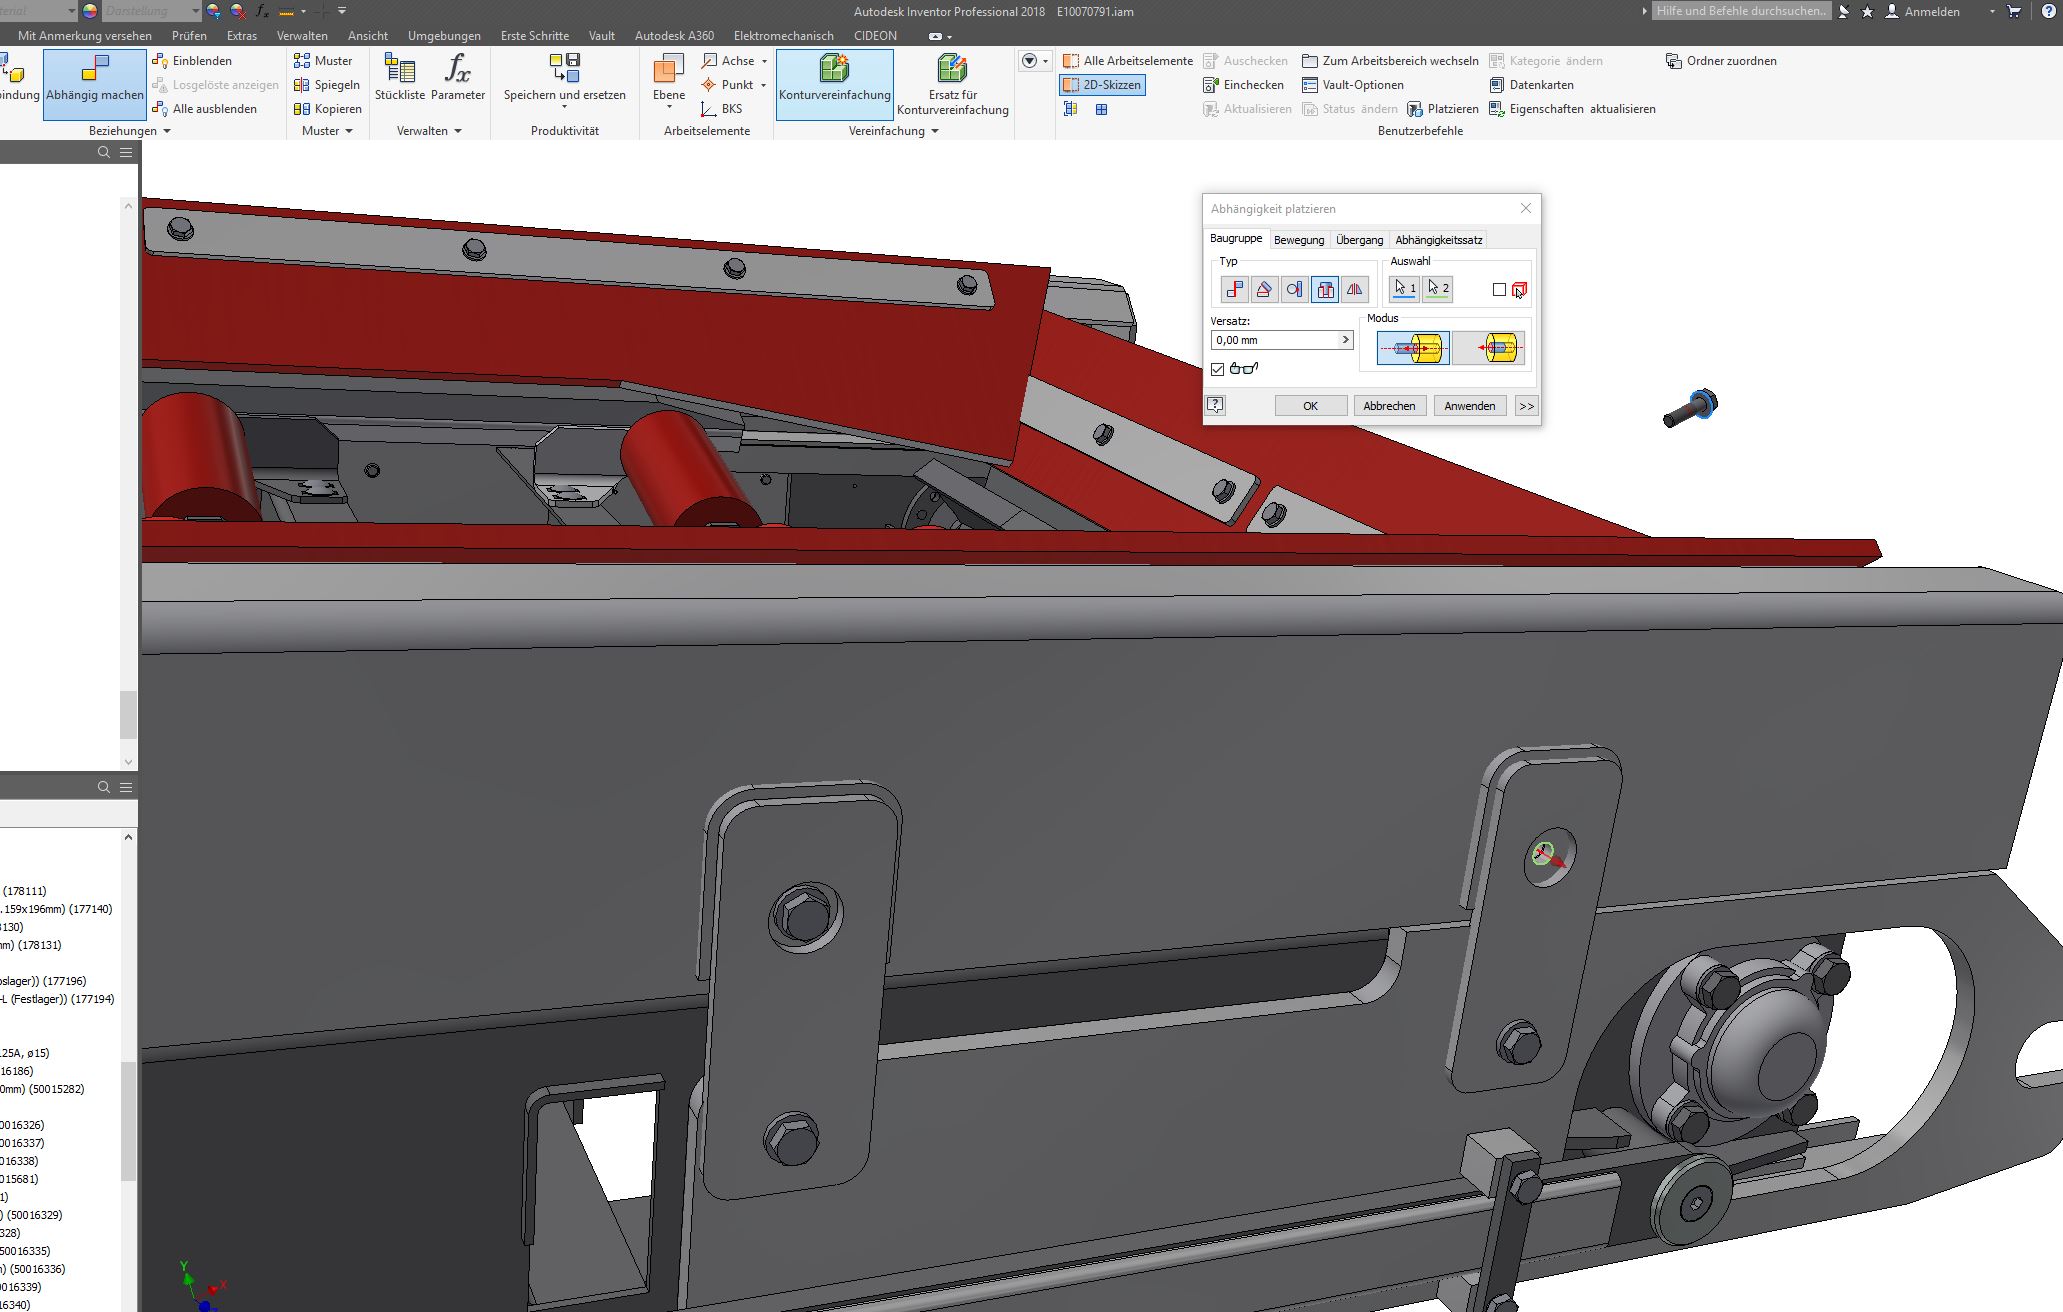Select the Angle constraint type icon
The width and height of the screenshot is (2063, 1312).
tap(1264, 289)
